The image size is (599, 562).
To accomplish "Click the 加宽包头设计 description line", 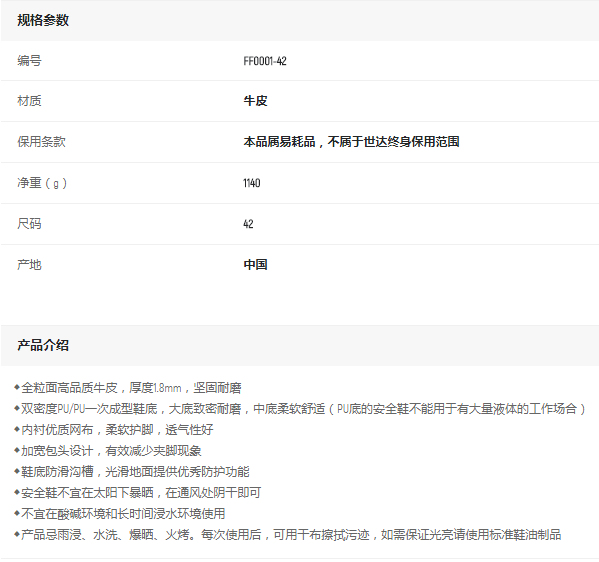I will [x=108, y=451].
